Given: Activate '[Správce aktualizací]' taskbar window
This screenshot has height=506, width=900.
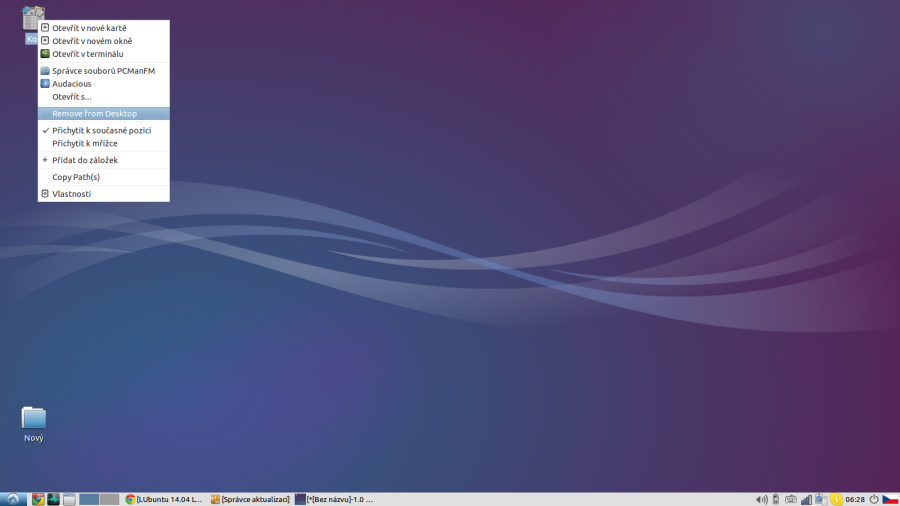Looking at the screenshot, I should click(x=250, y=499).
